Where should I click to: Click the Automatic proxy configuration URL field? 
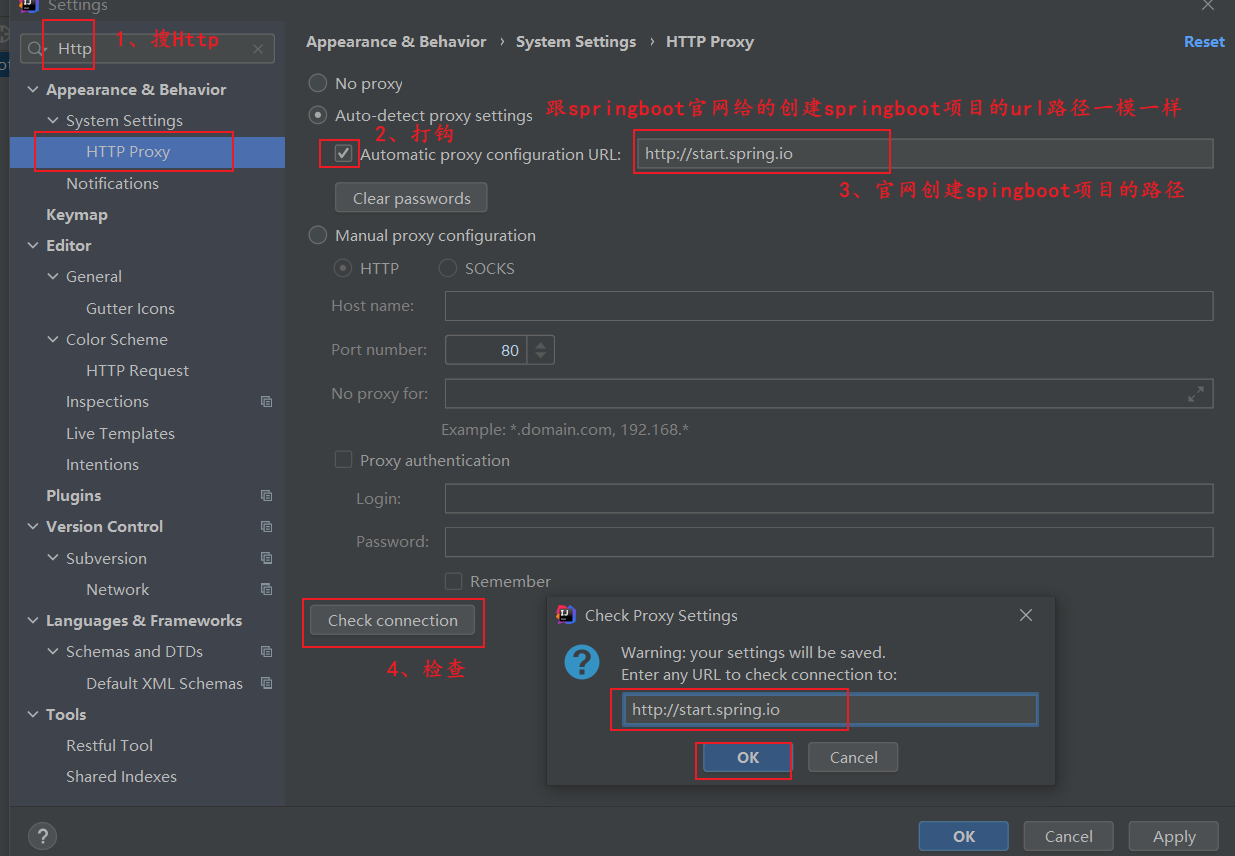[925, 154]
